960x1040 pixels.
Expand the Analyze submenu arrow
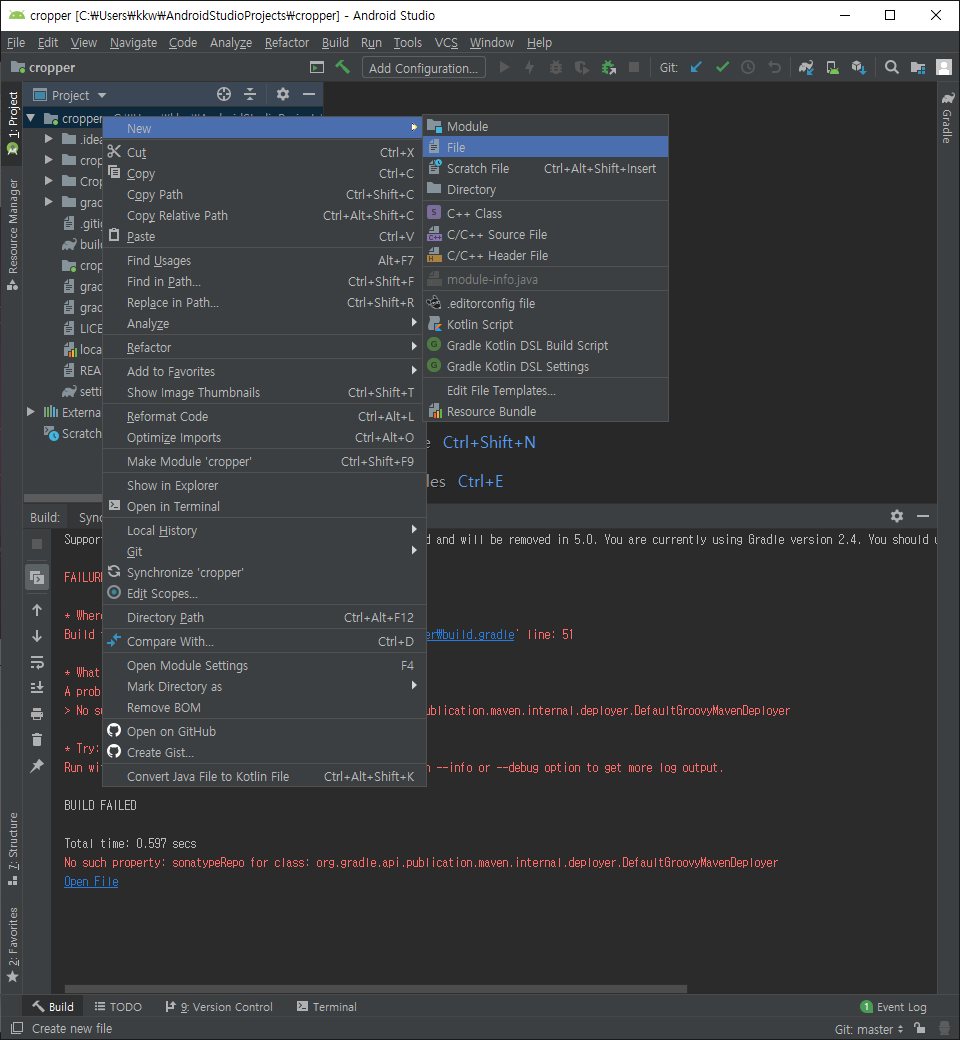[x=414, y=323]
